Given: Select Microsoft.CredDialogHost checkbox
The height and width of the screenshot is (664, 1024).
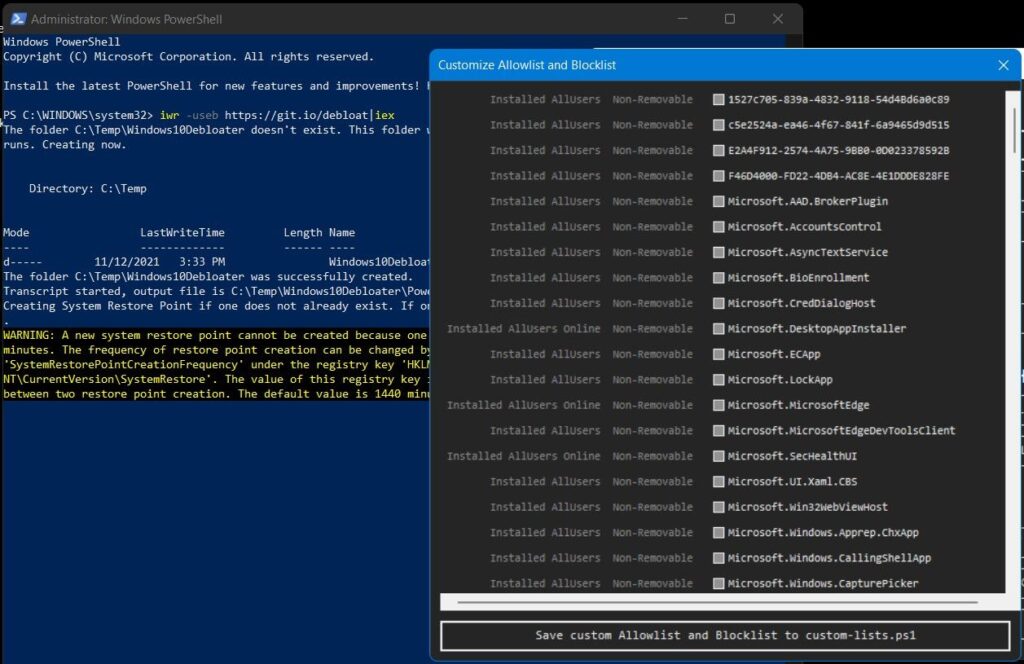Looking at the screenshot, I should point(718,303).
